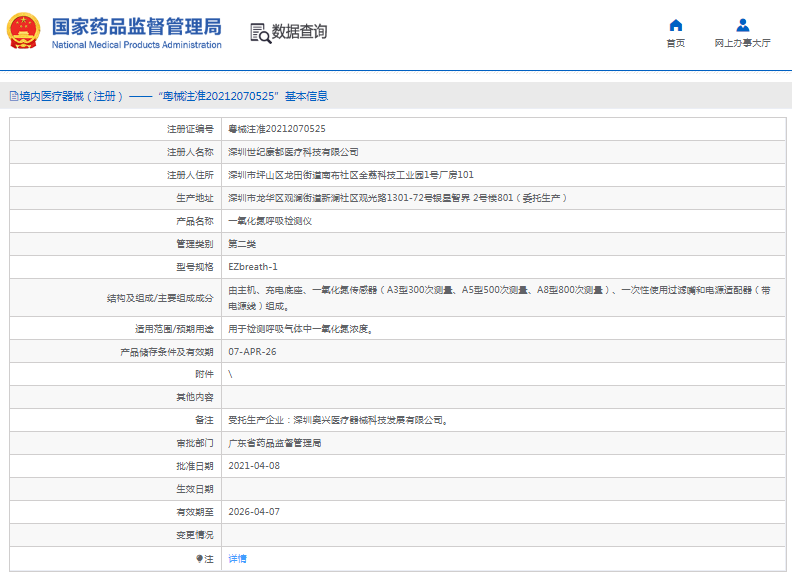
Task: Click the 首页 house icon
Action: tap(676, 25)
